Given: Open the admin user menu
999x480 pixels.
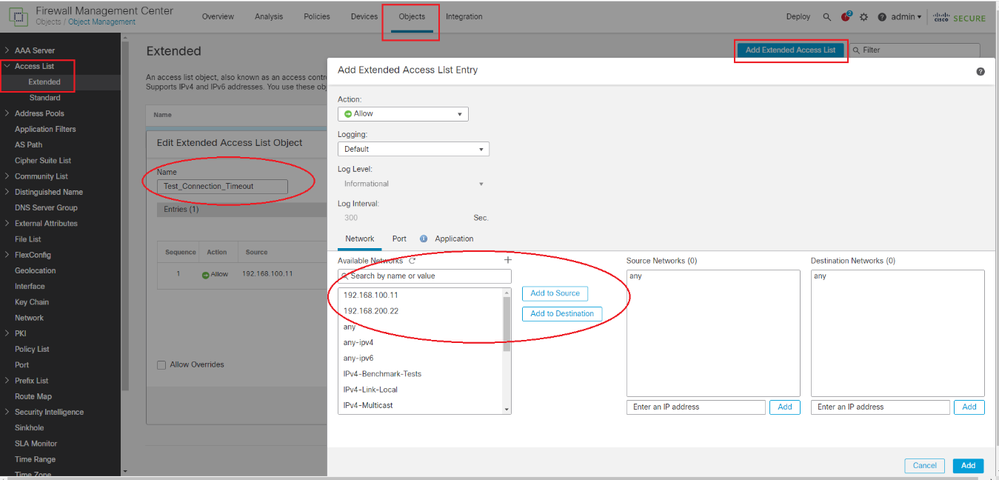Looking at the screenshot, I should coord(906,17).
